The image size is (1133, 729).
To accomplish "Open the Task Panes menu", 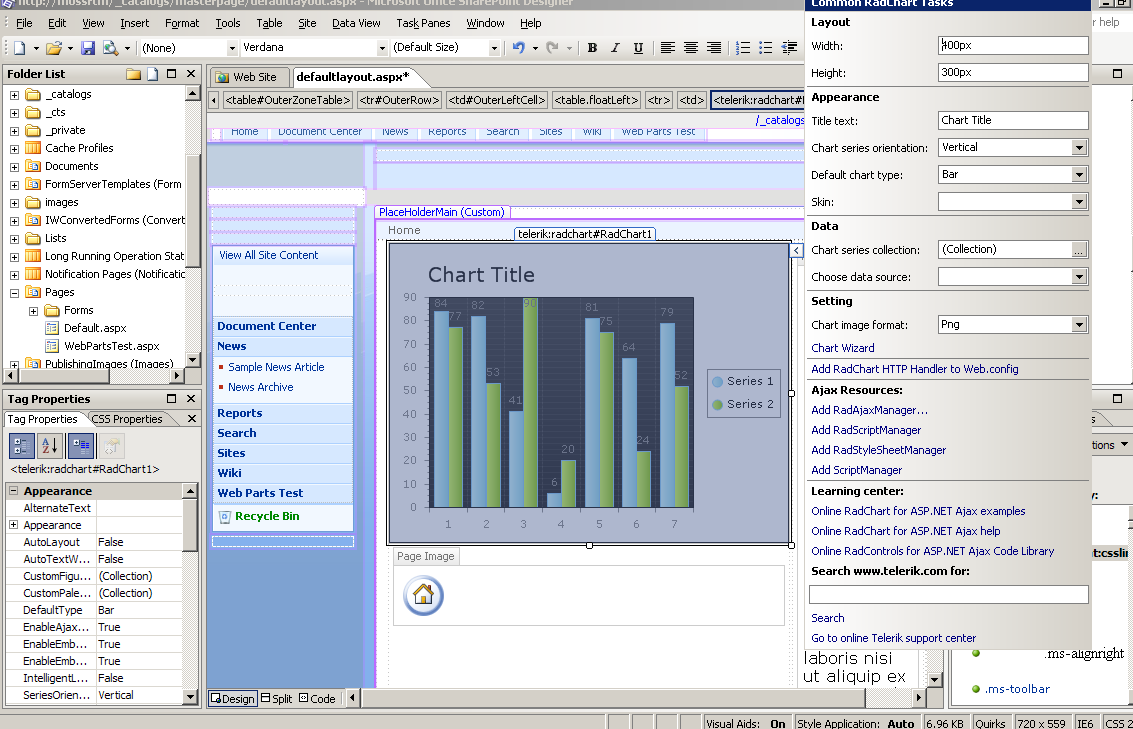I will [x=423, y=23].
